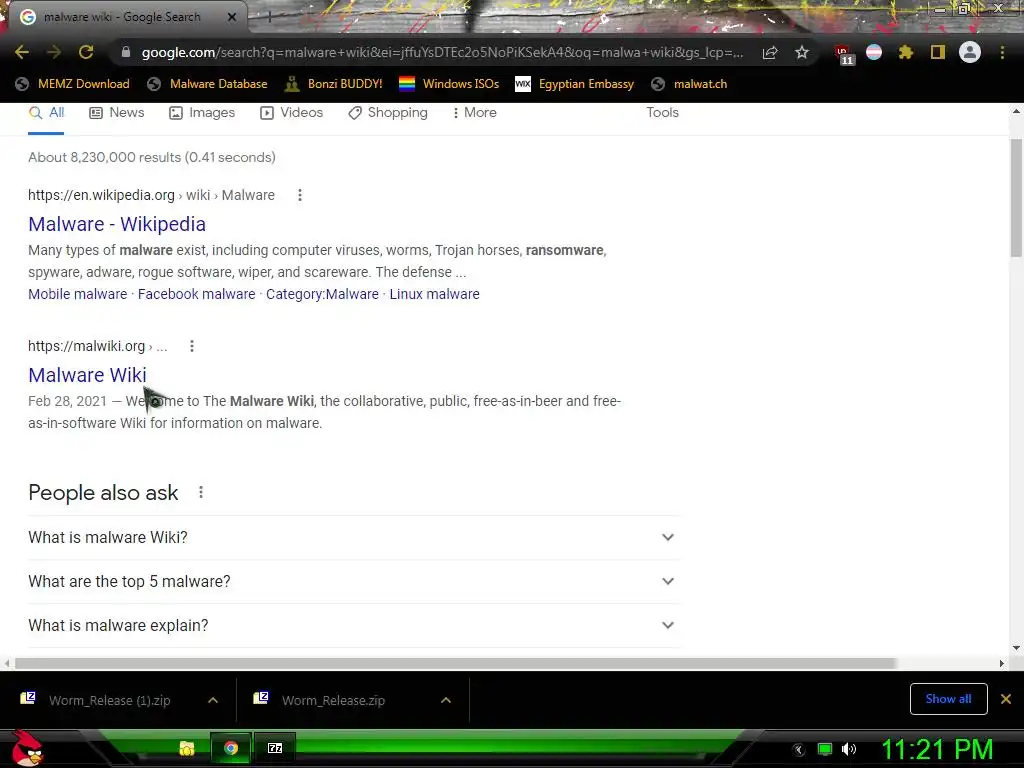Image resolution: width=1024 pixels, height=768 pixels.
Task: Click the 11:21 PM taskbar clock
Action: (938, 750)
